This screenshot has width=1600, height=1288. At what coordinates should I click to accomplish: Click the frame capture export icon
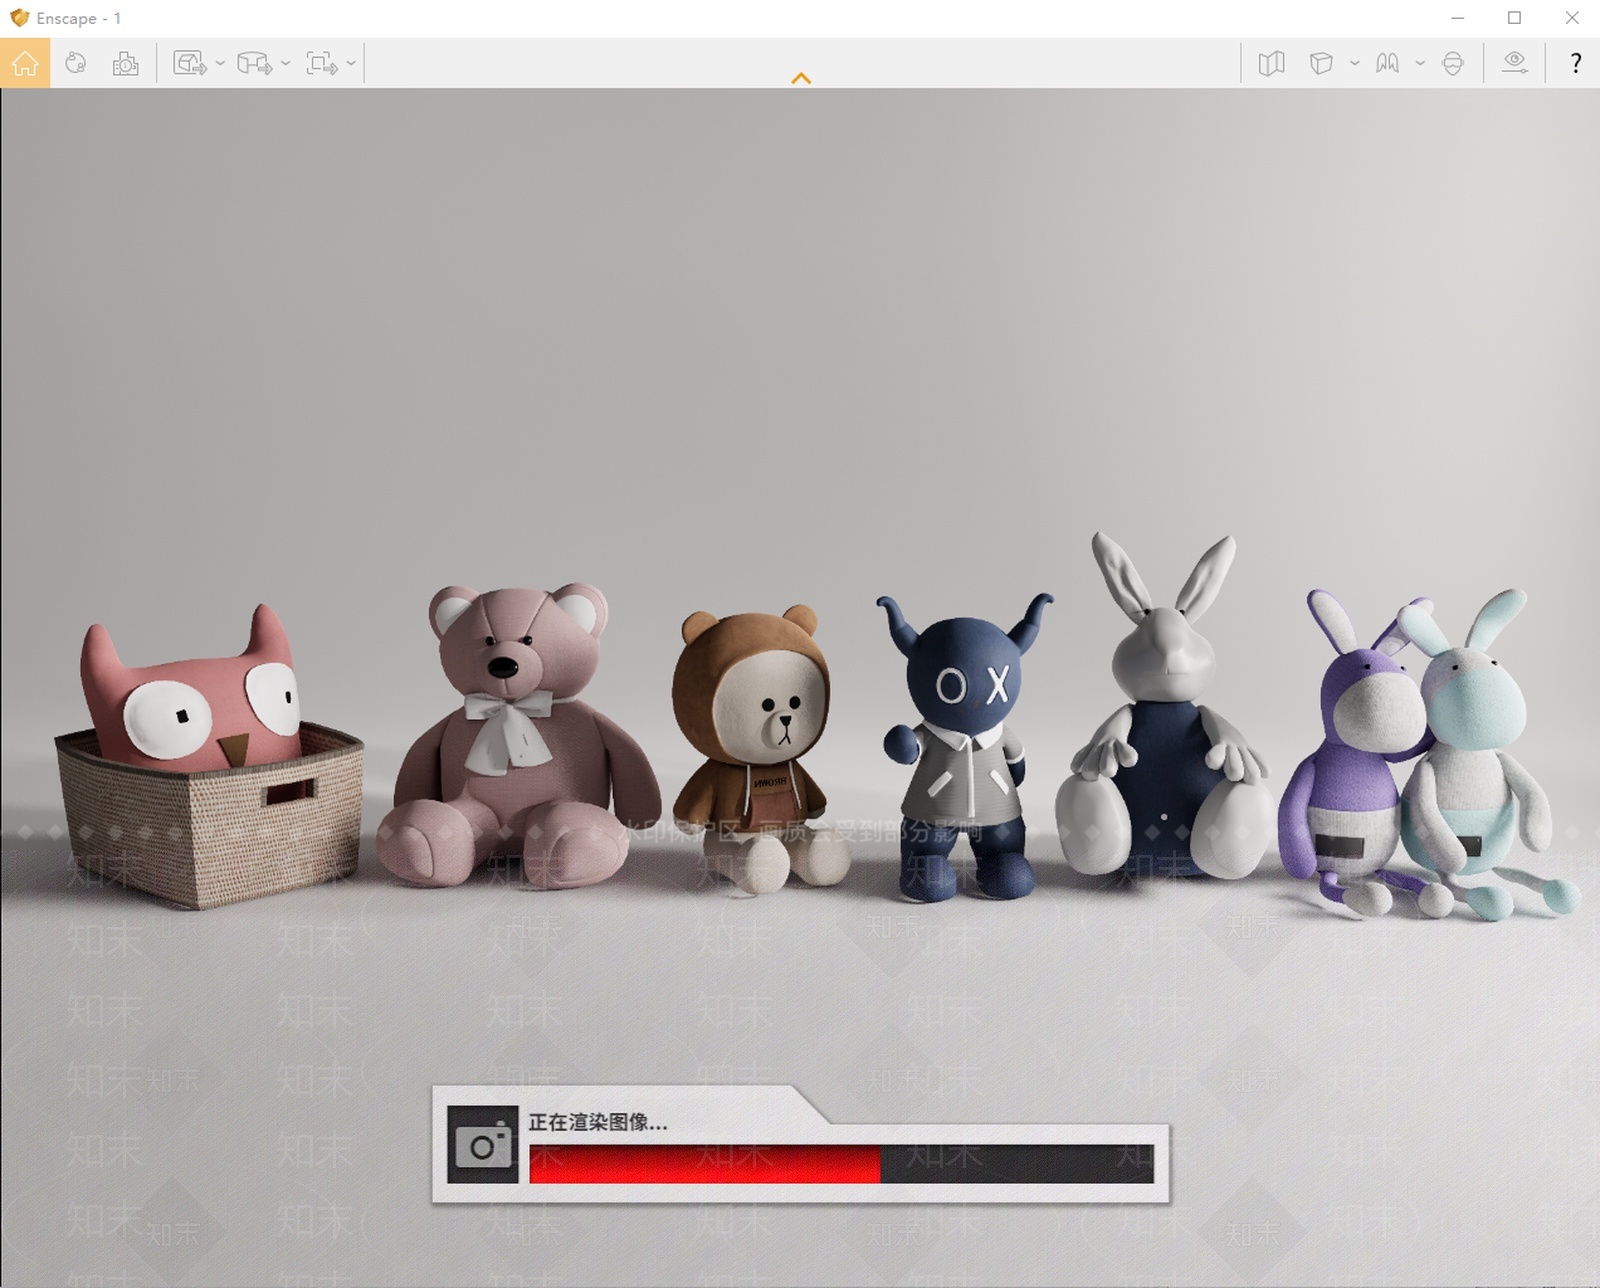(322, 63)
